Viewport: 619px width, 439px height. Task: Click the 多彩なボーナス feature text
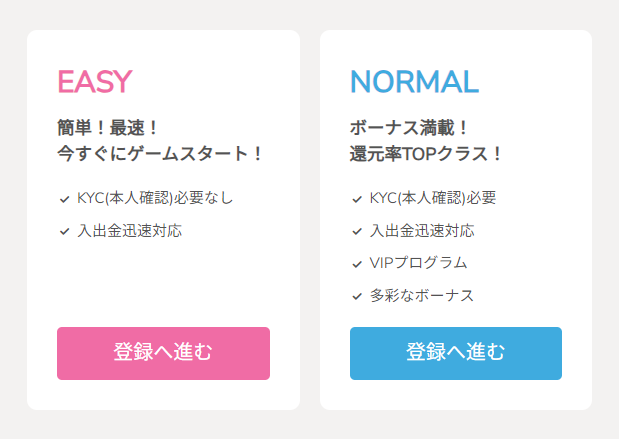click(x=421, y=295)
